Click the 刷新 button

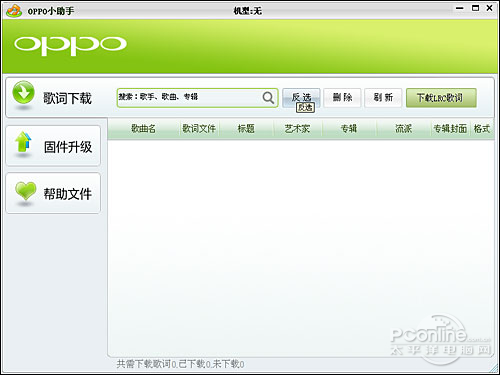383,98
